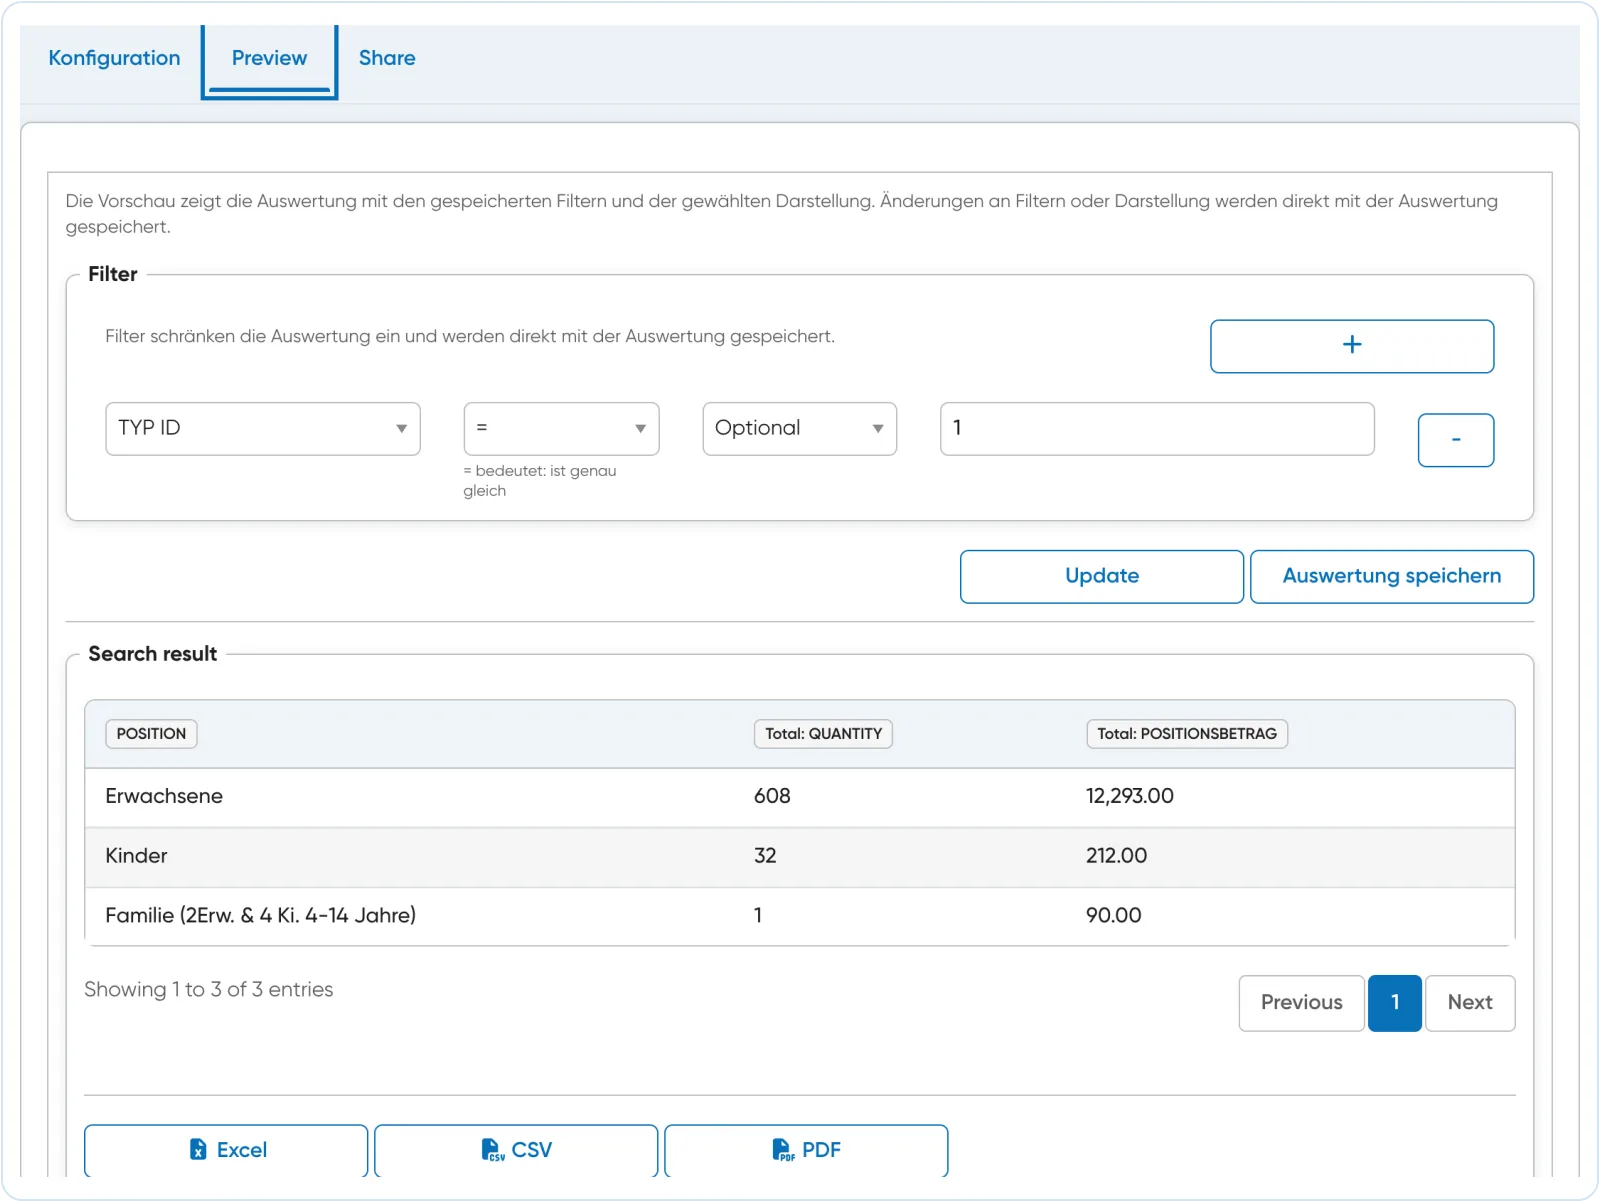Export results with PDF button
The width and height of the screenshot is (1600, 1202).
pyautogui.click(x=806, y=1151)
